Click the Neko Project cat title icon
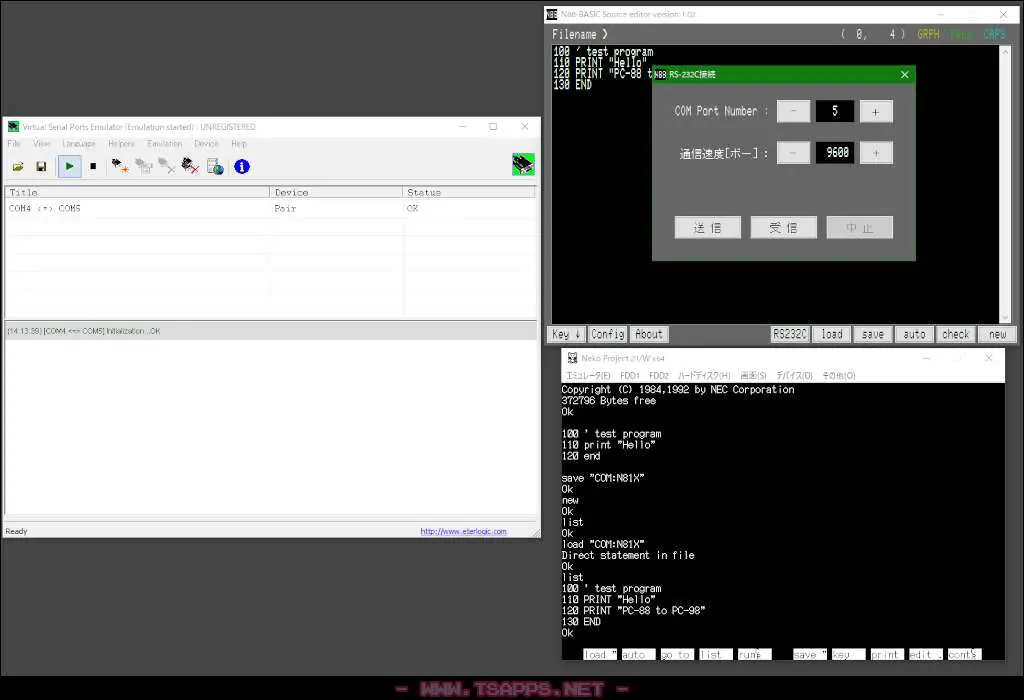1024x700 pixels. tap(573, 358)
